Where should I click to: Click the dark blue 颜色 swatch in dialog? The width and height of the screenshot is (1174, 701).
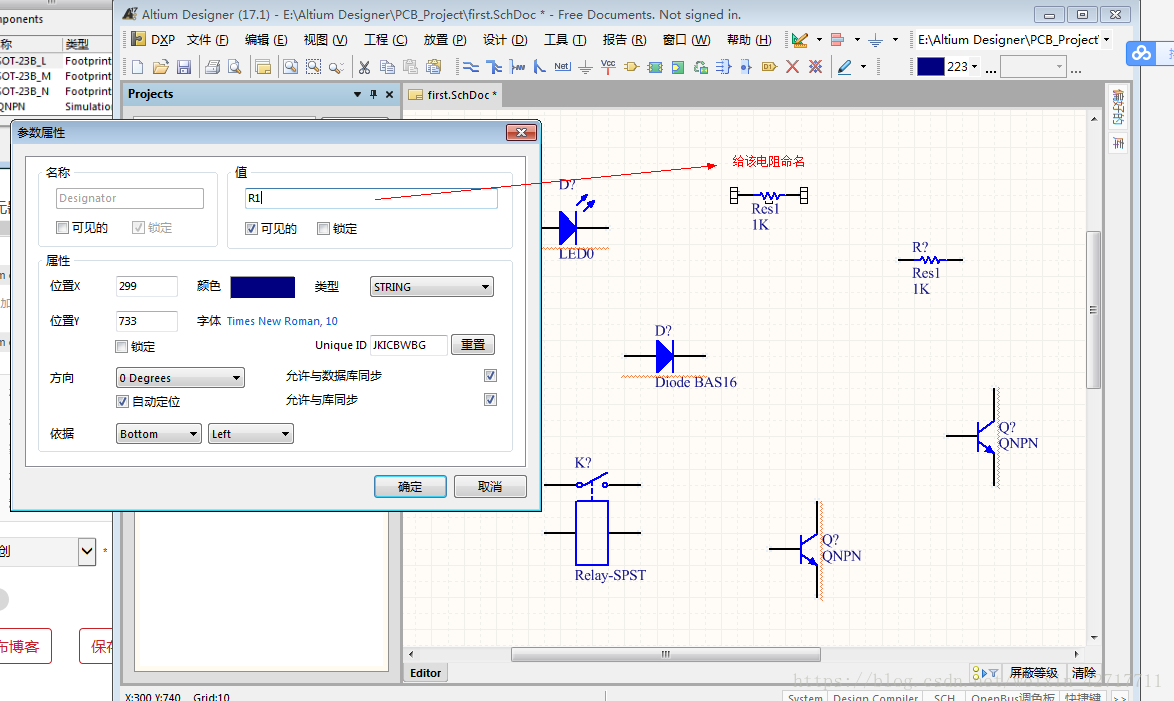[263, 287]
